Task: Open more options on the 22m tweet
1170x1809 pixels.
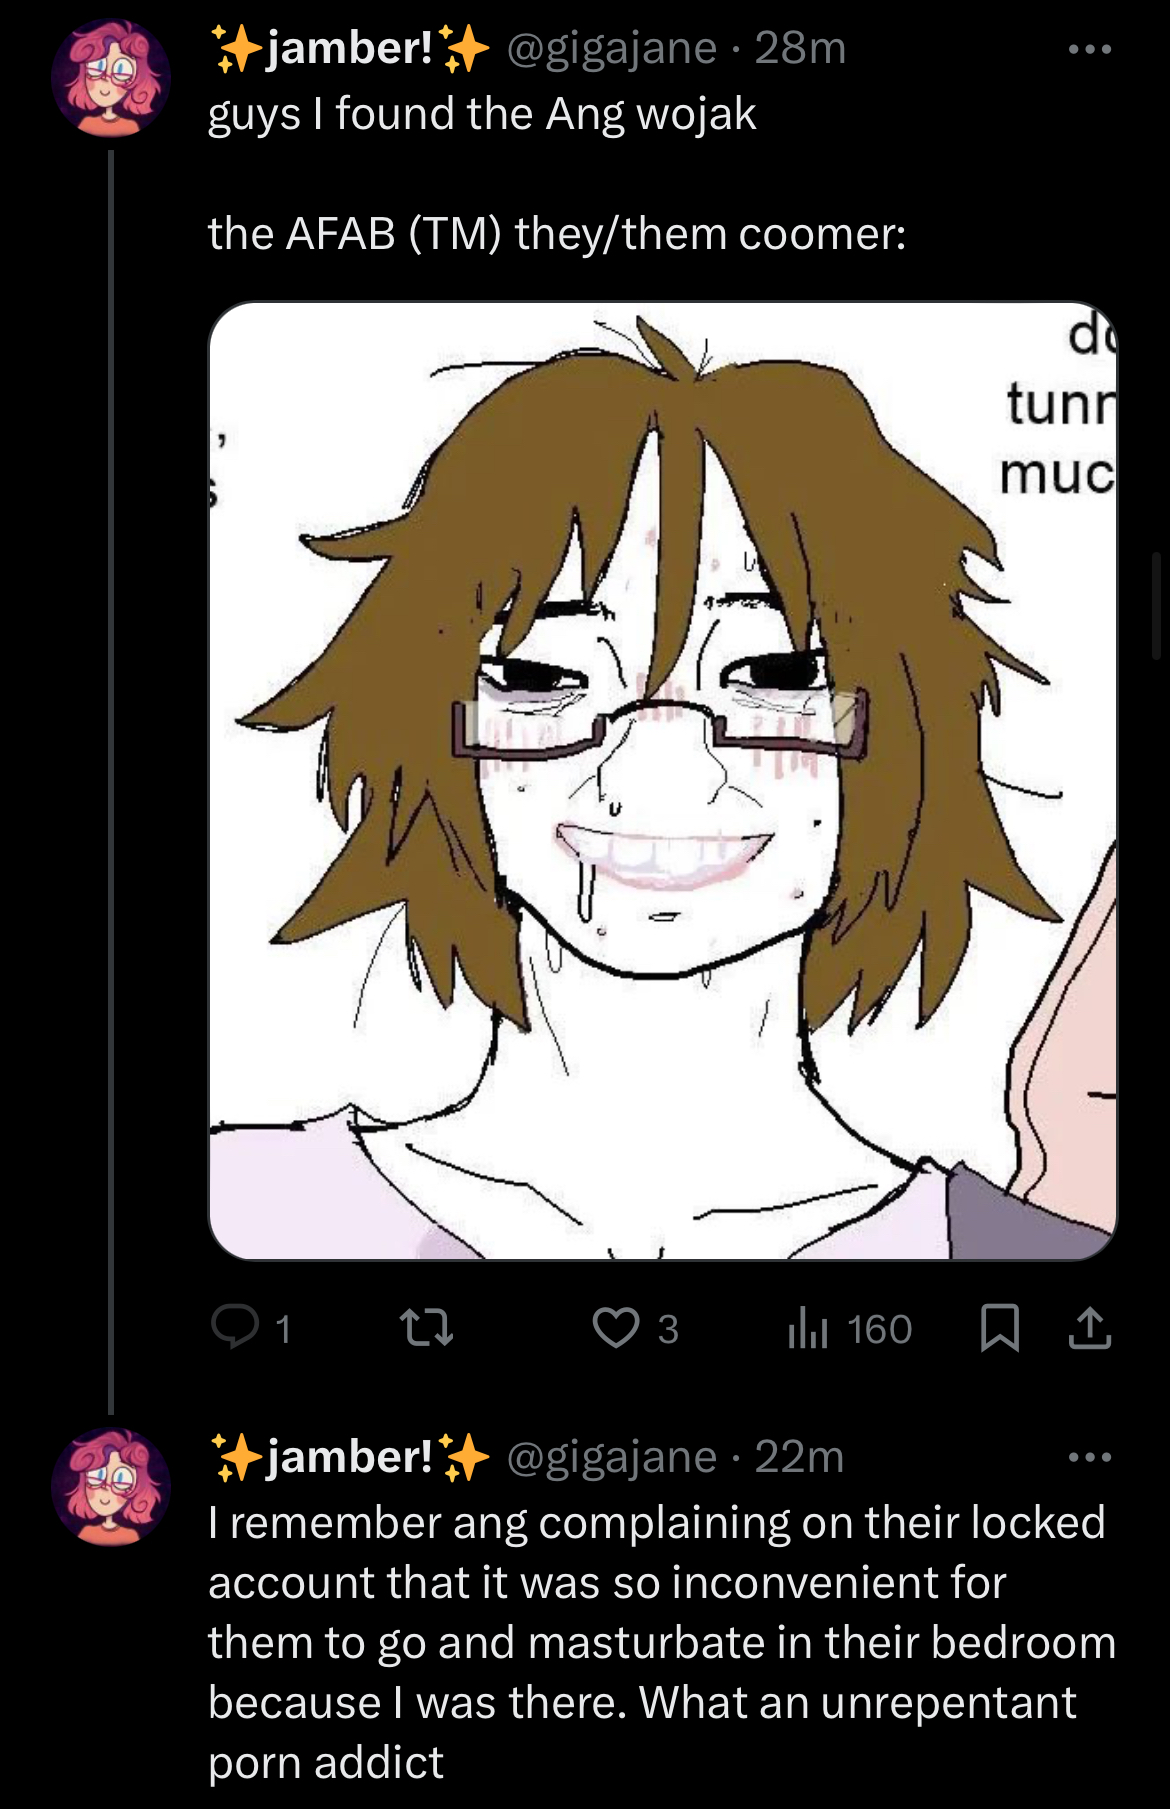Action: pyautogui.click(x=1089, y=1457)
